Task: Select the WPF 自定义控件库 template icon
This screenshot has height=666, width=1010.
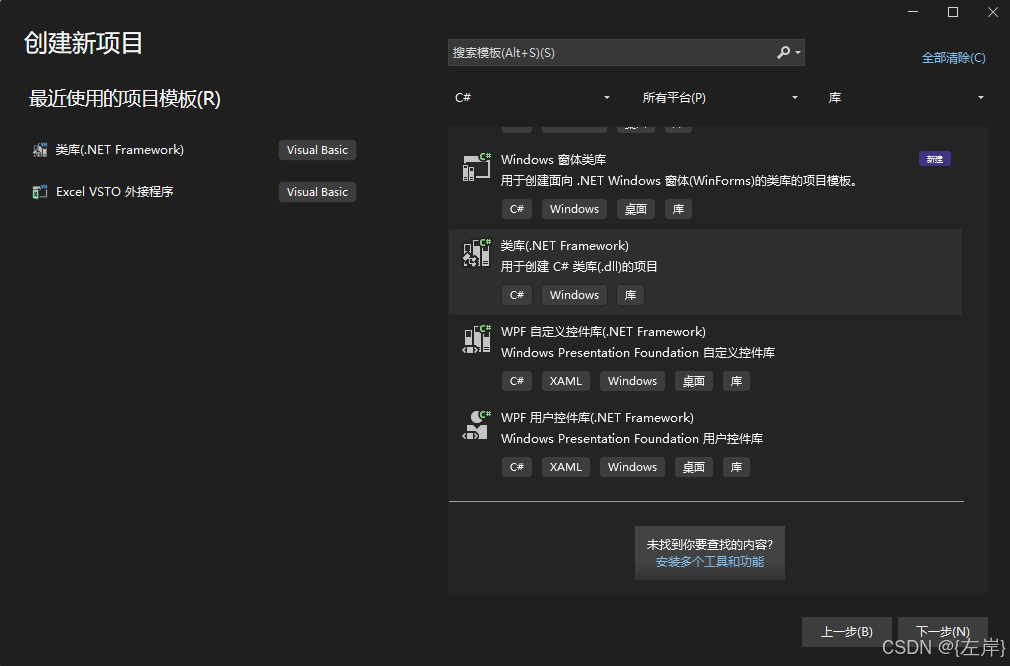Action: [x=475, y=339]
